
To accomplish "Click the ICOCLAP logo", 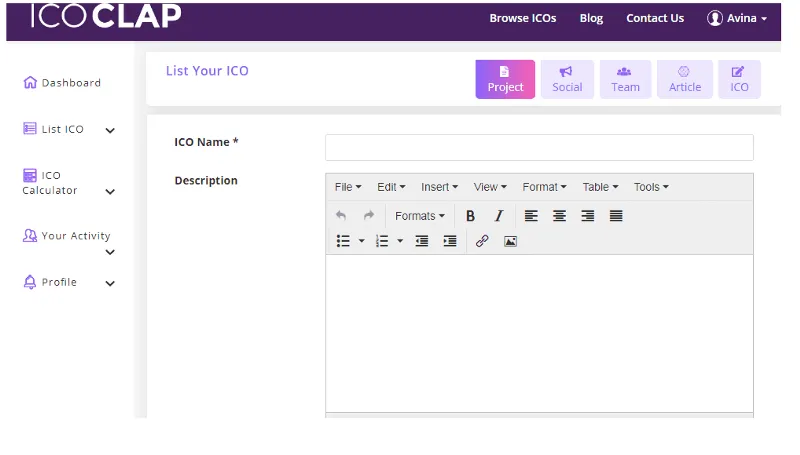I will click(106, 16).
